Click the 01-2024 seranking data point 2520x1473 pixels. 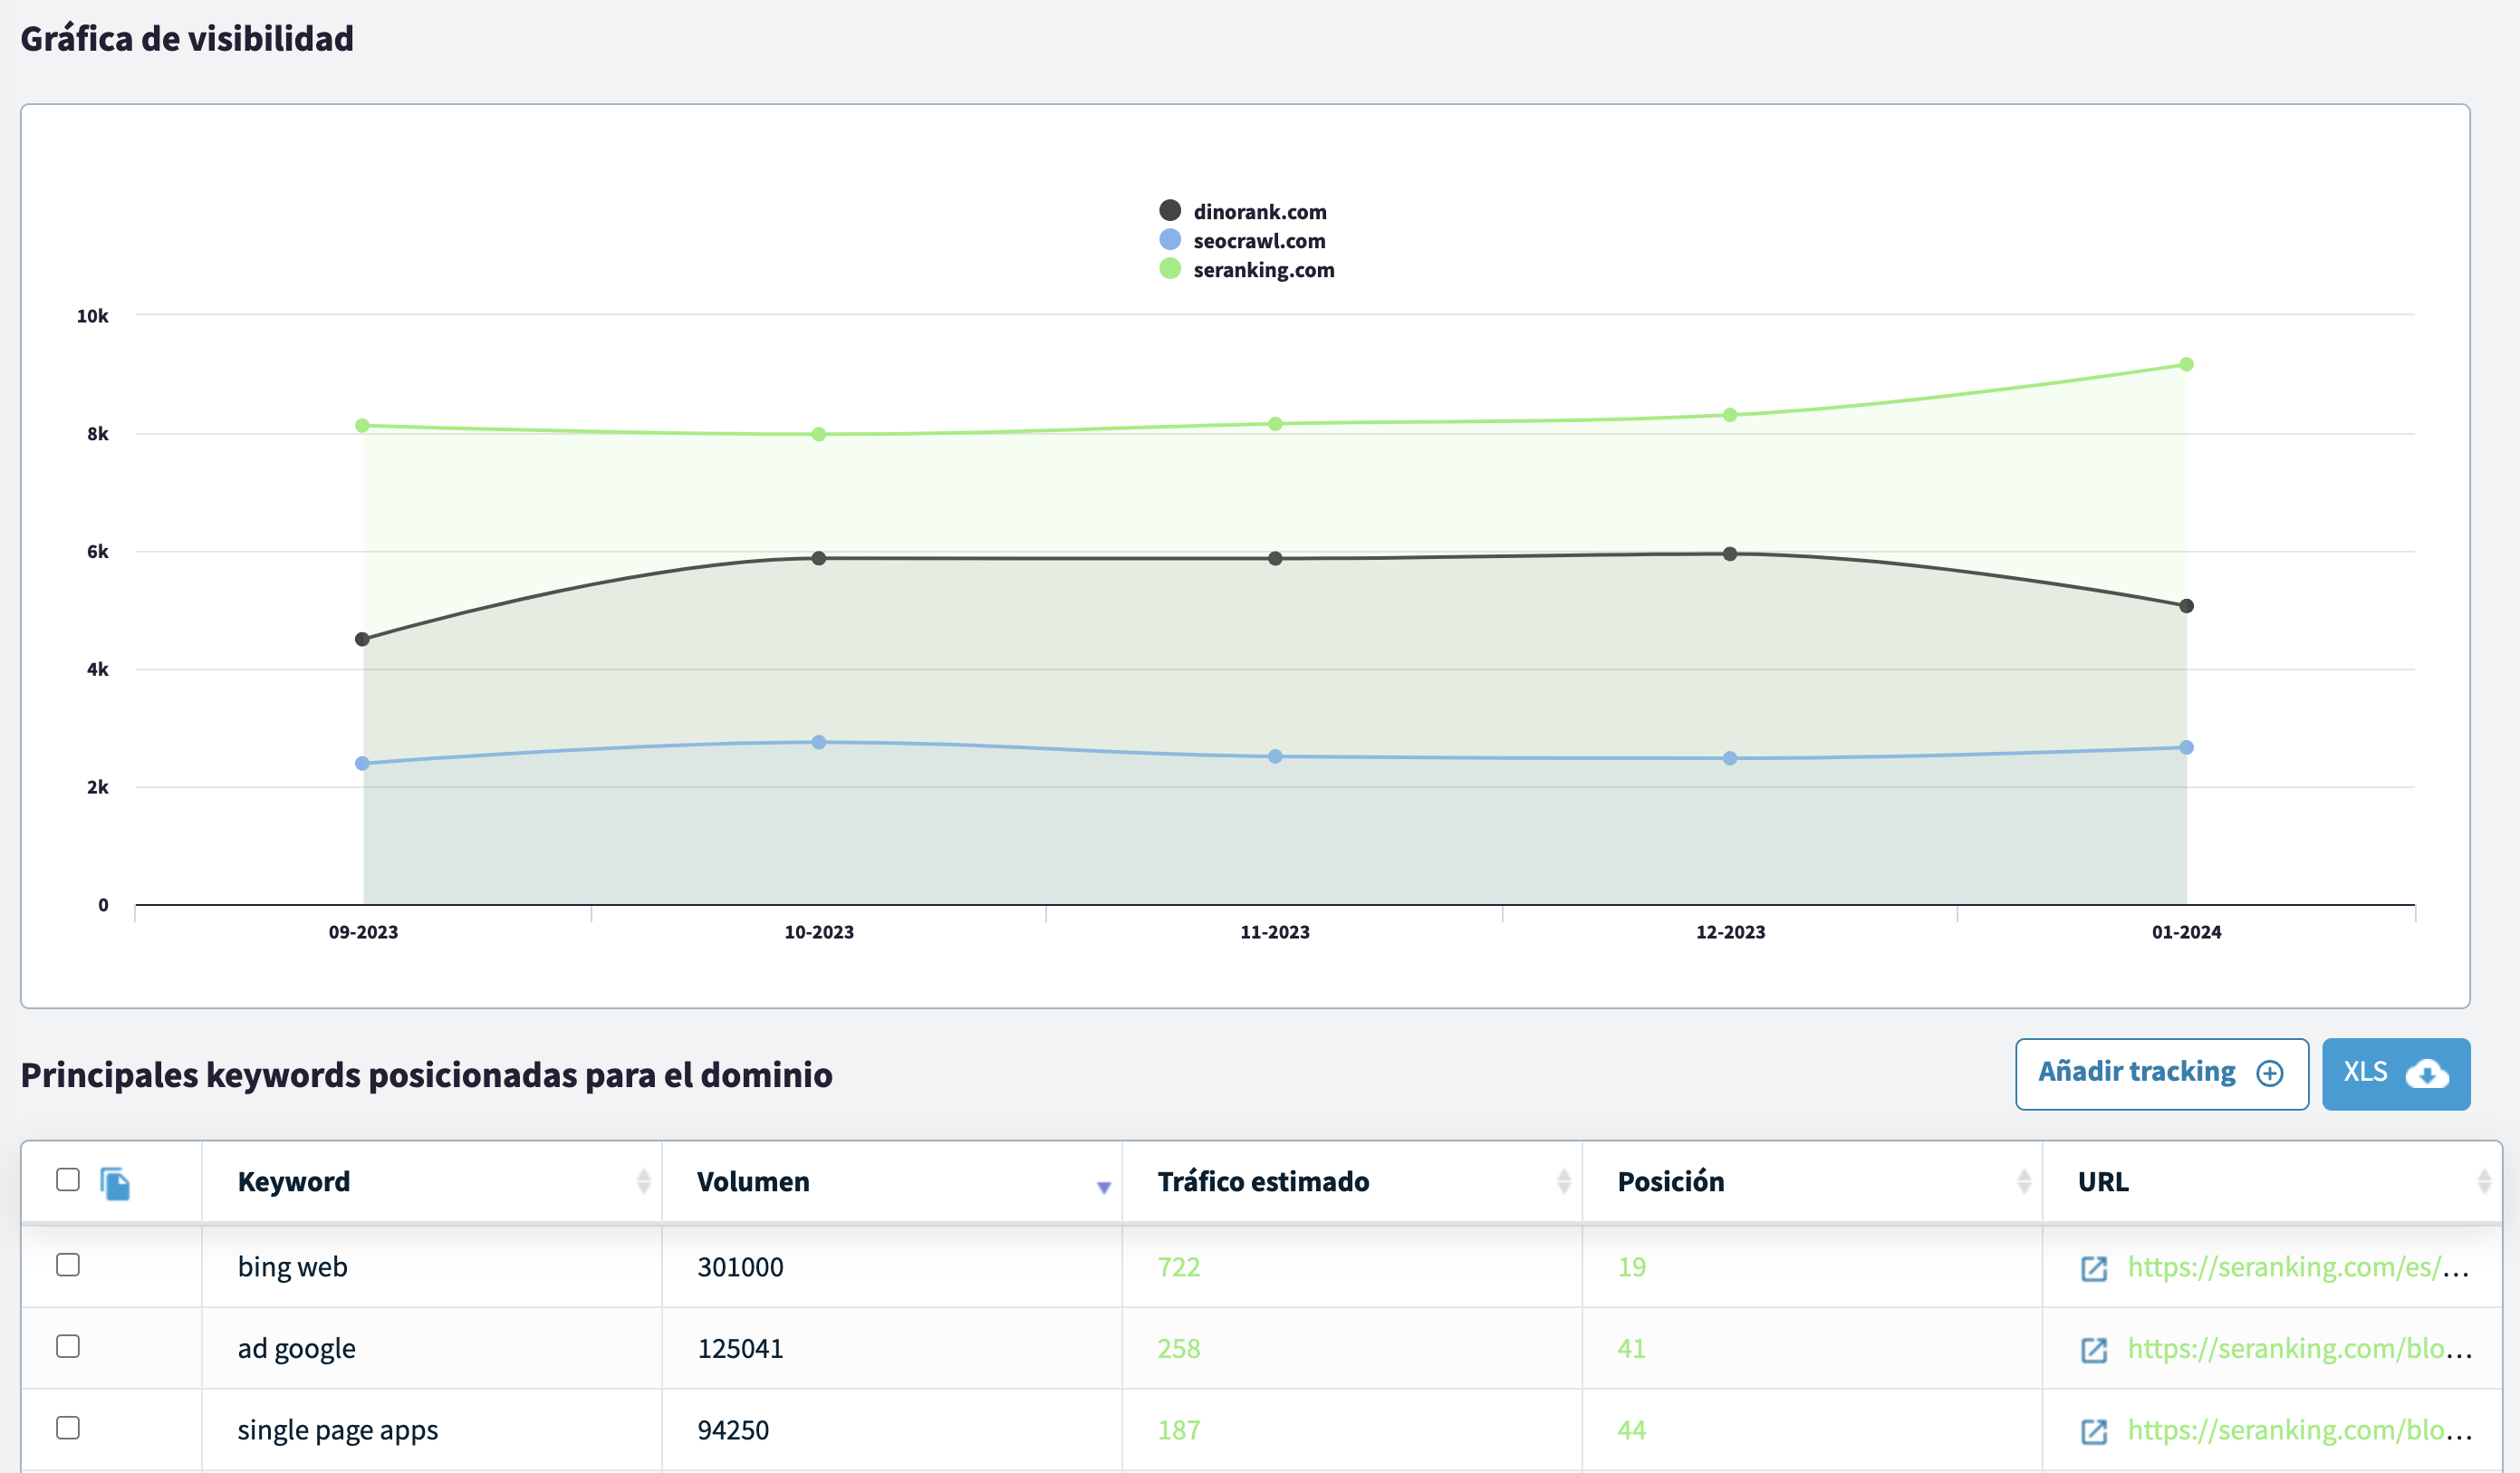pos(2186,364)
